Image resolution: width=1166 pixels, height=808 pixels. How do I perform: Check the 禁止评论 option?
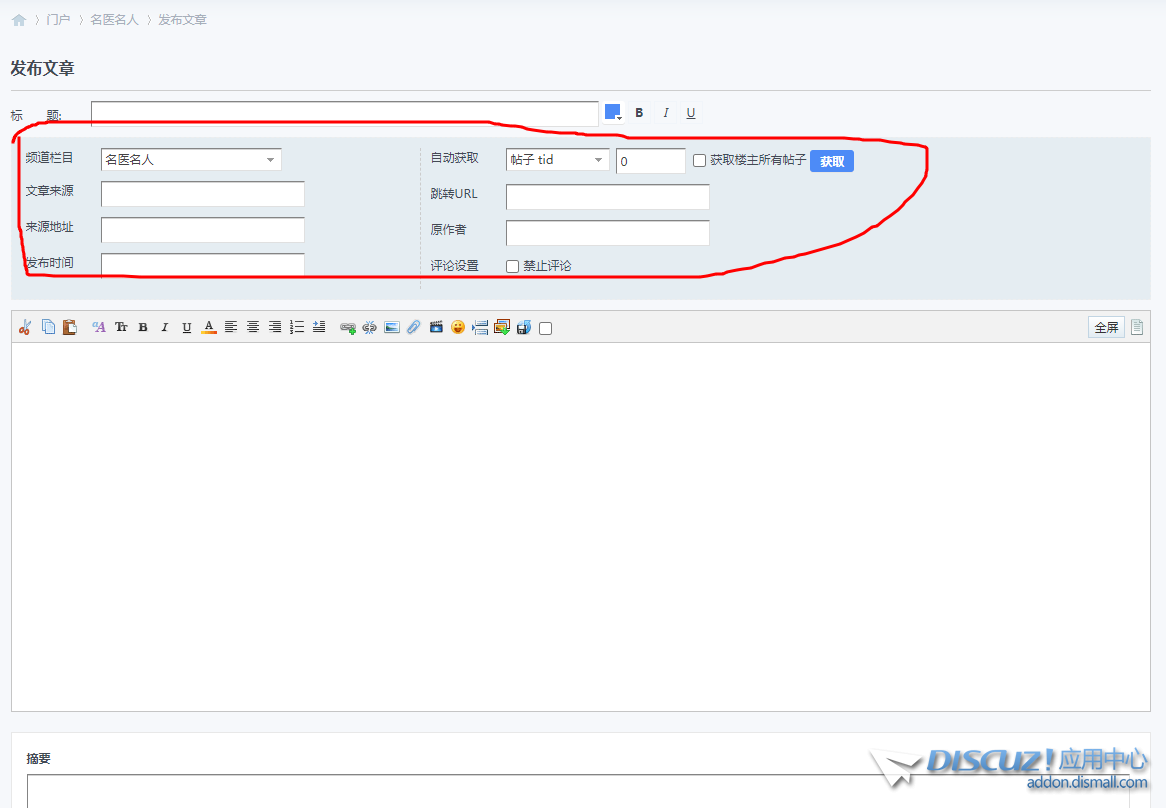(x=513, y=266)
